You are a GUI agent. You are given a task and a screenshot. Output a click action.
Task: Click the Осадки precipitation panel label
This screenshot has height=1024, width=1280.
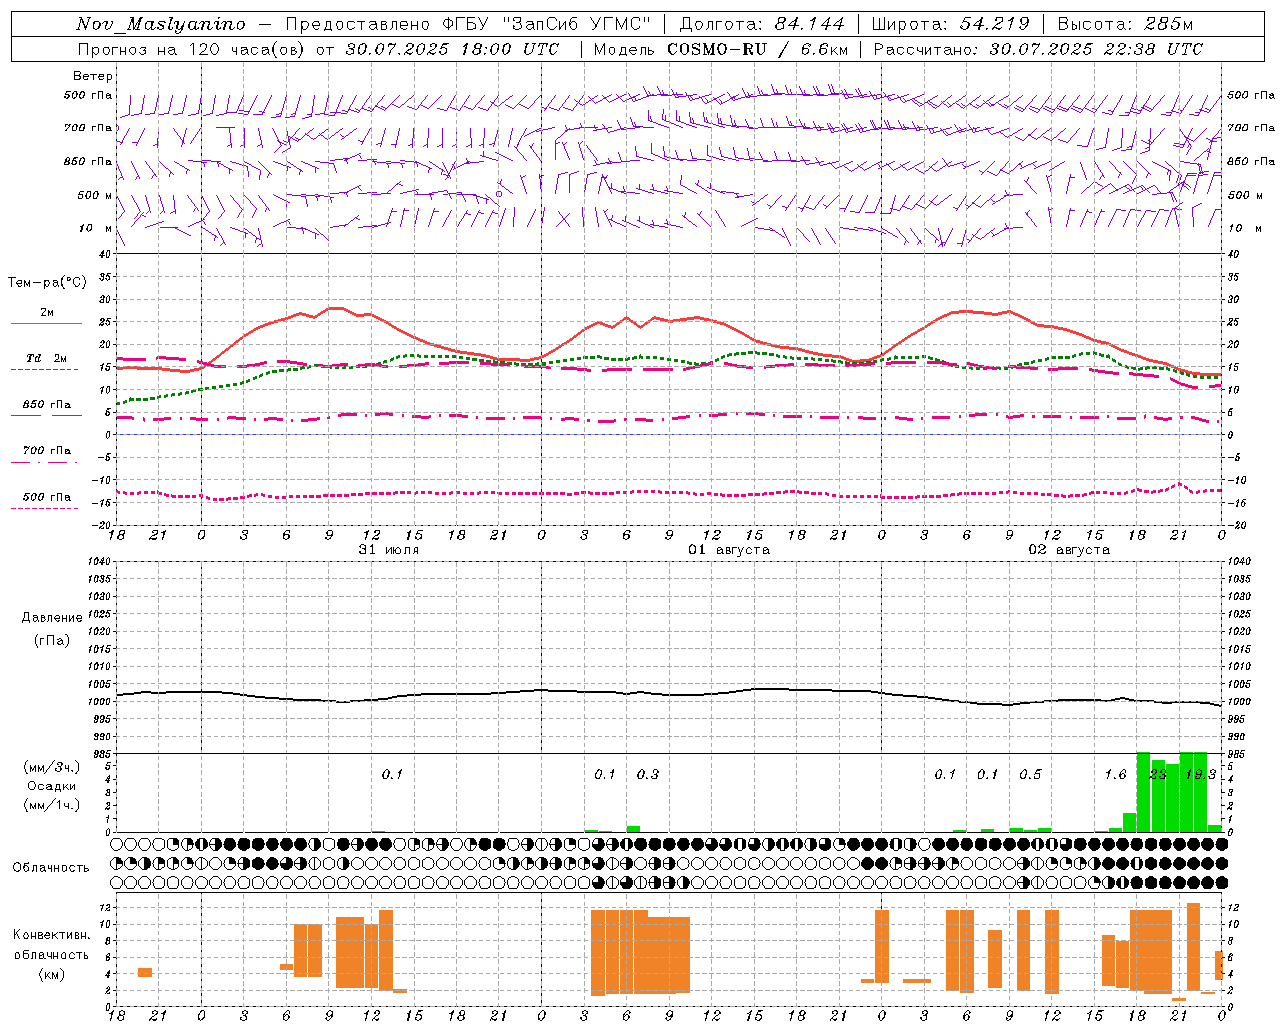(52, 786)
